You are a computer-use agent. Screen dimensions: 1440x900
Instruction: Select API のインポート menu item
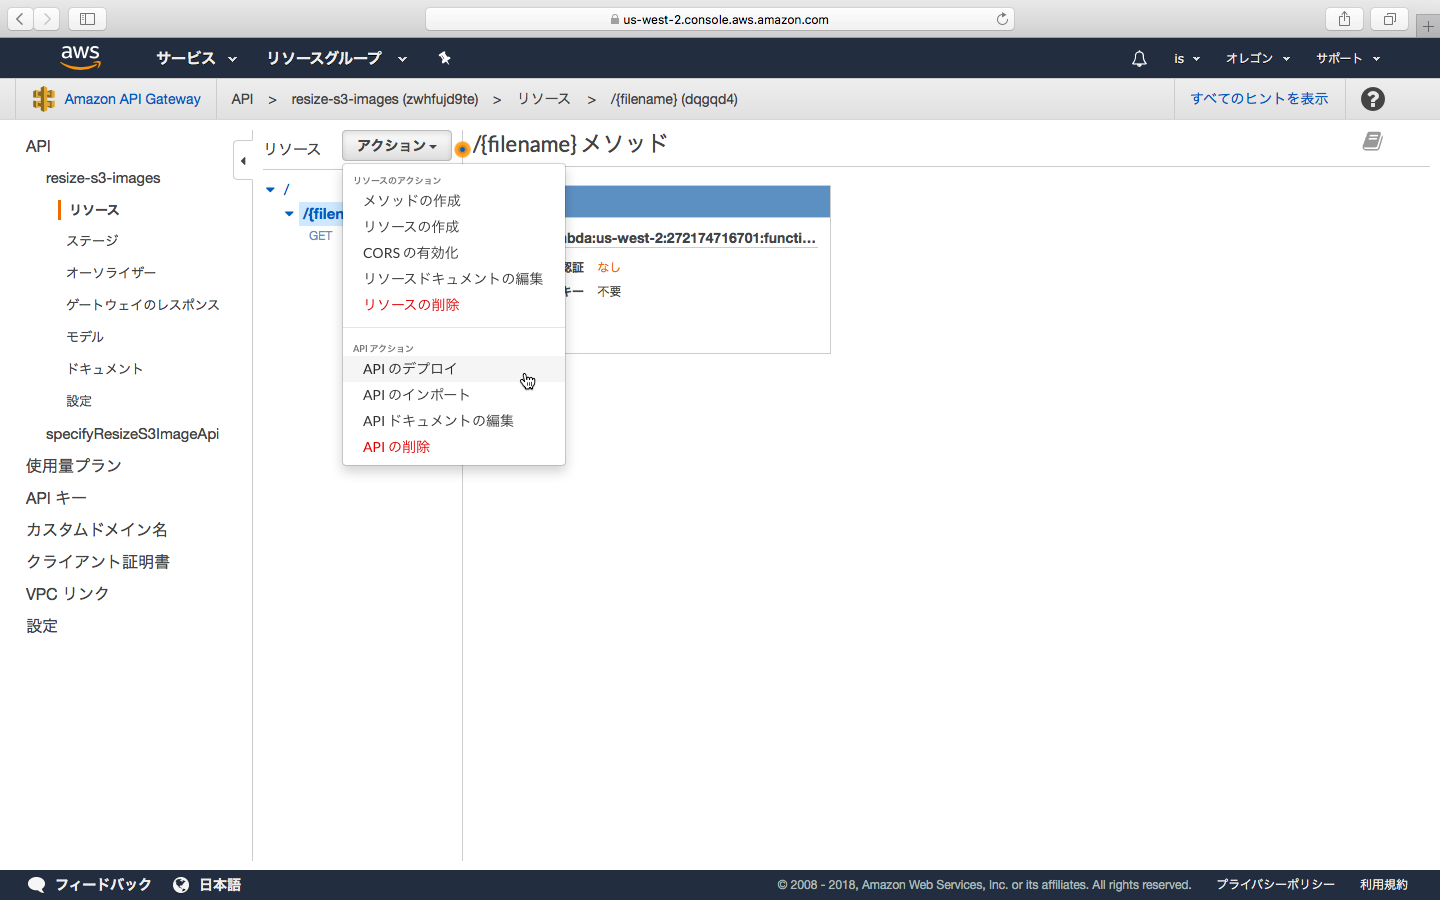453,395
